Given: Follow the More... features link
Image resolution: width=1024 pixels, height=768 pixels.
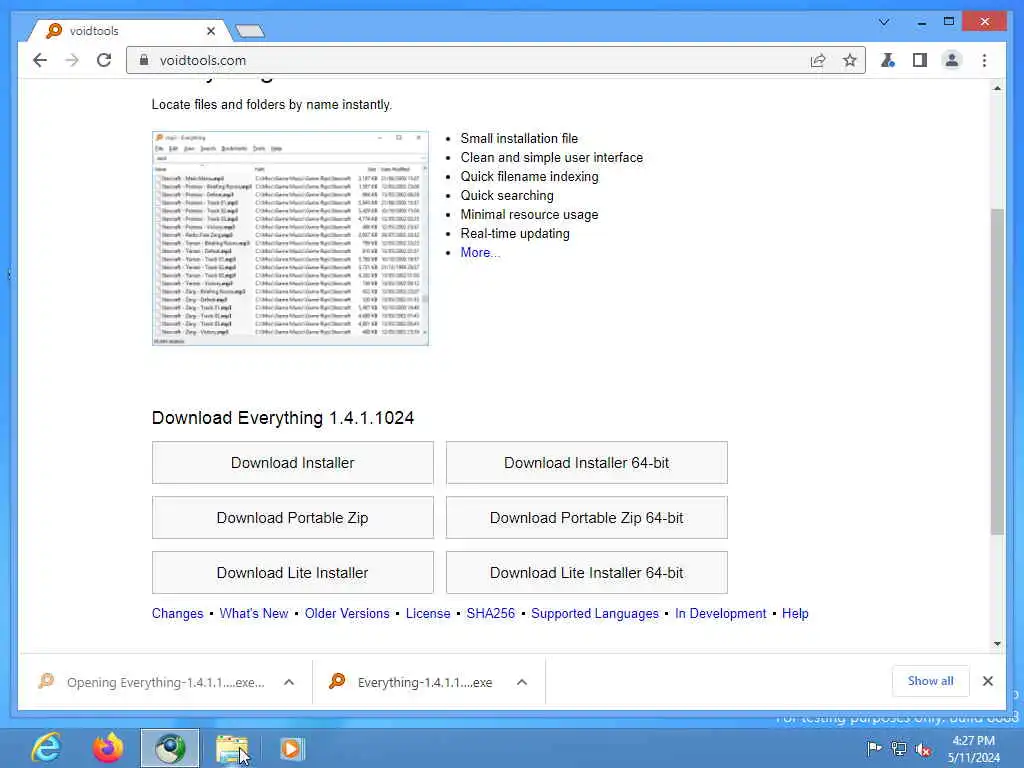Looking at the screenshot, I should pos(480,253).
